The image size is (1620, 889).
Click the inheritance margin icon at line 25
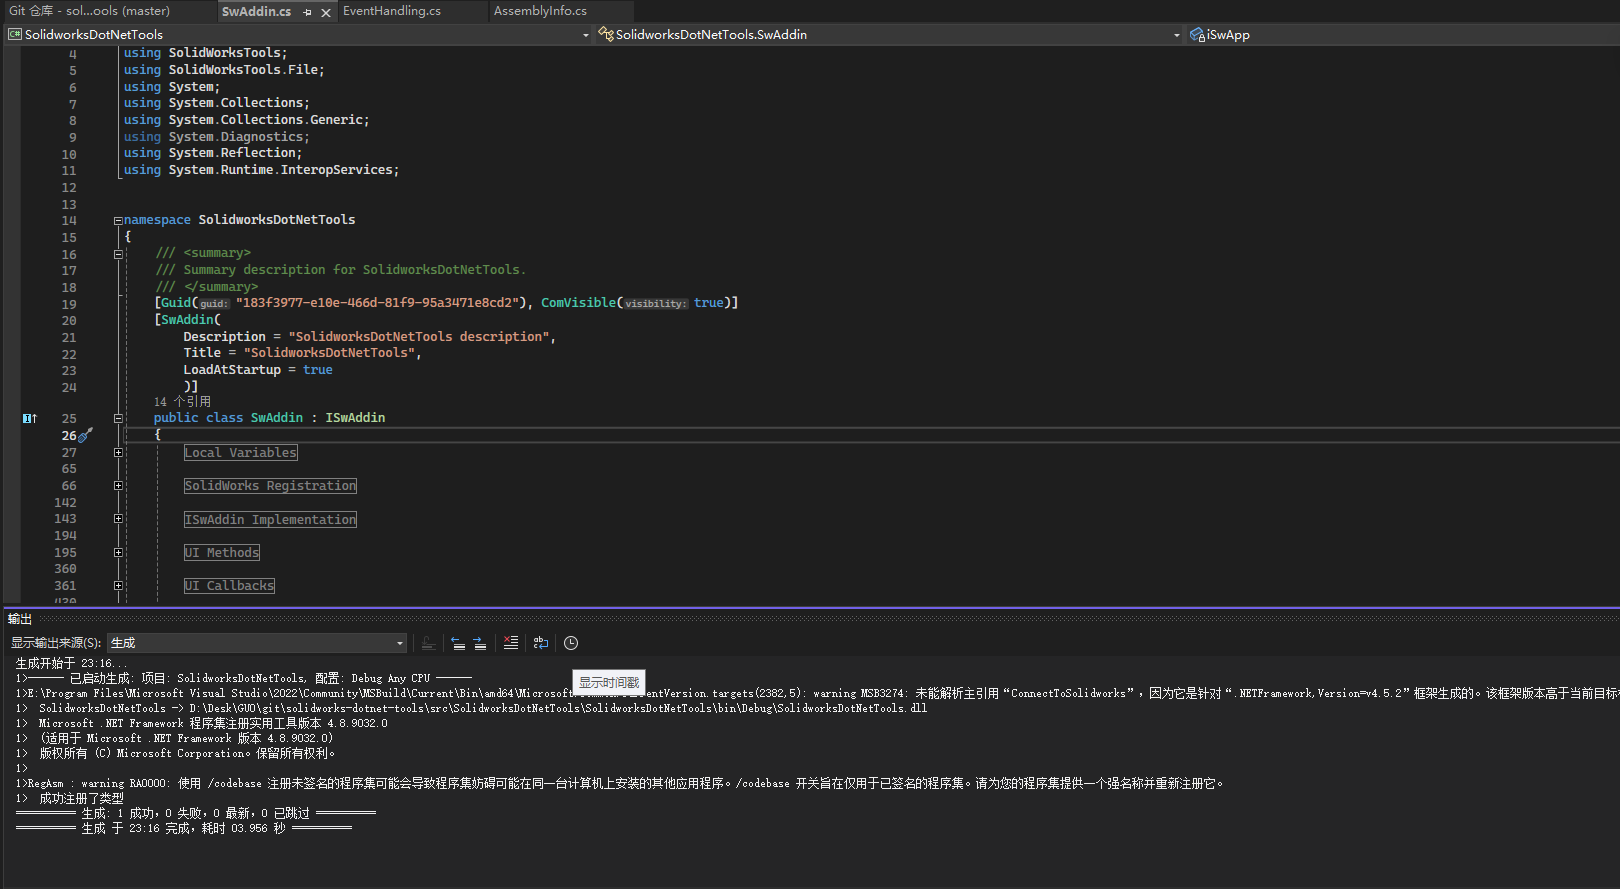[30, 418]
